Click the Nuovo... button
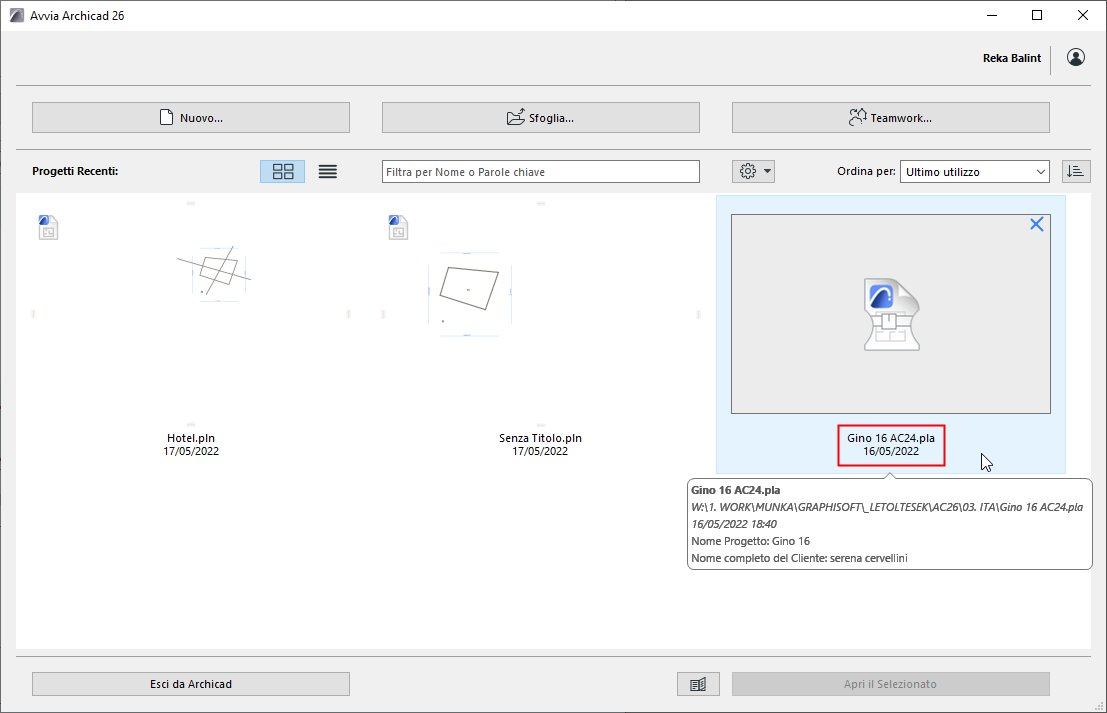1107x713 pixels. coord(191,118)
